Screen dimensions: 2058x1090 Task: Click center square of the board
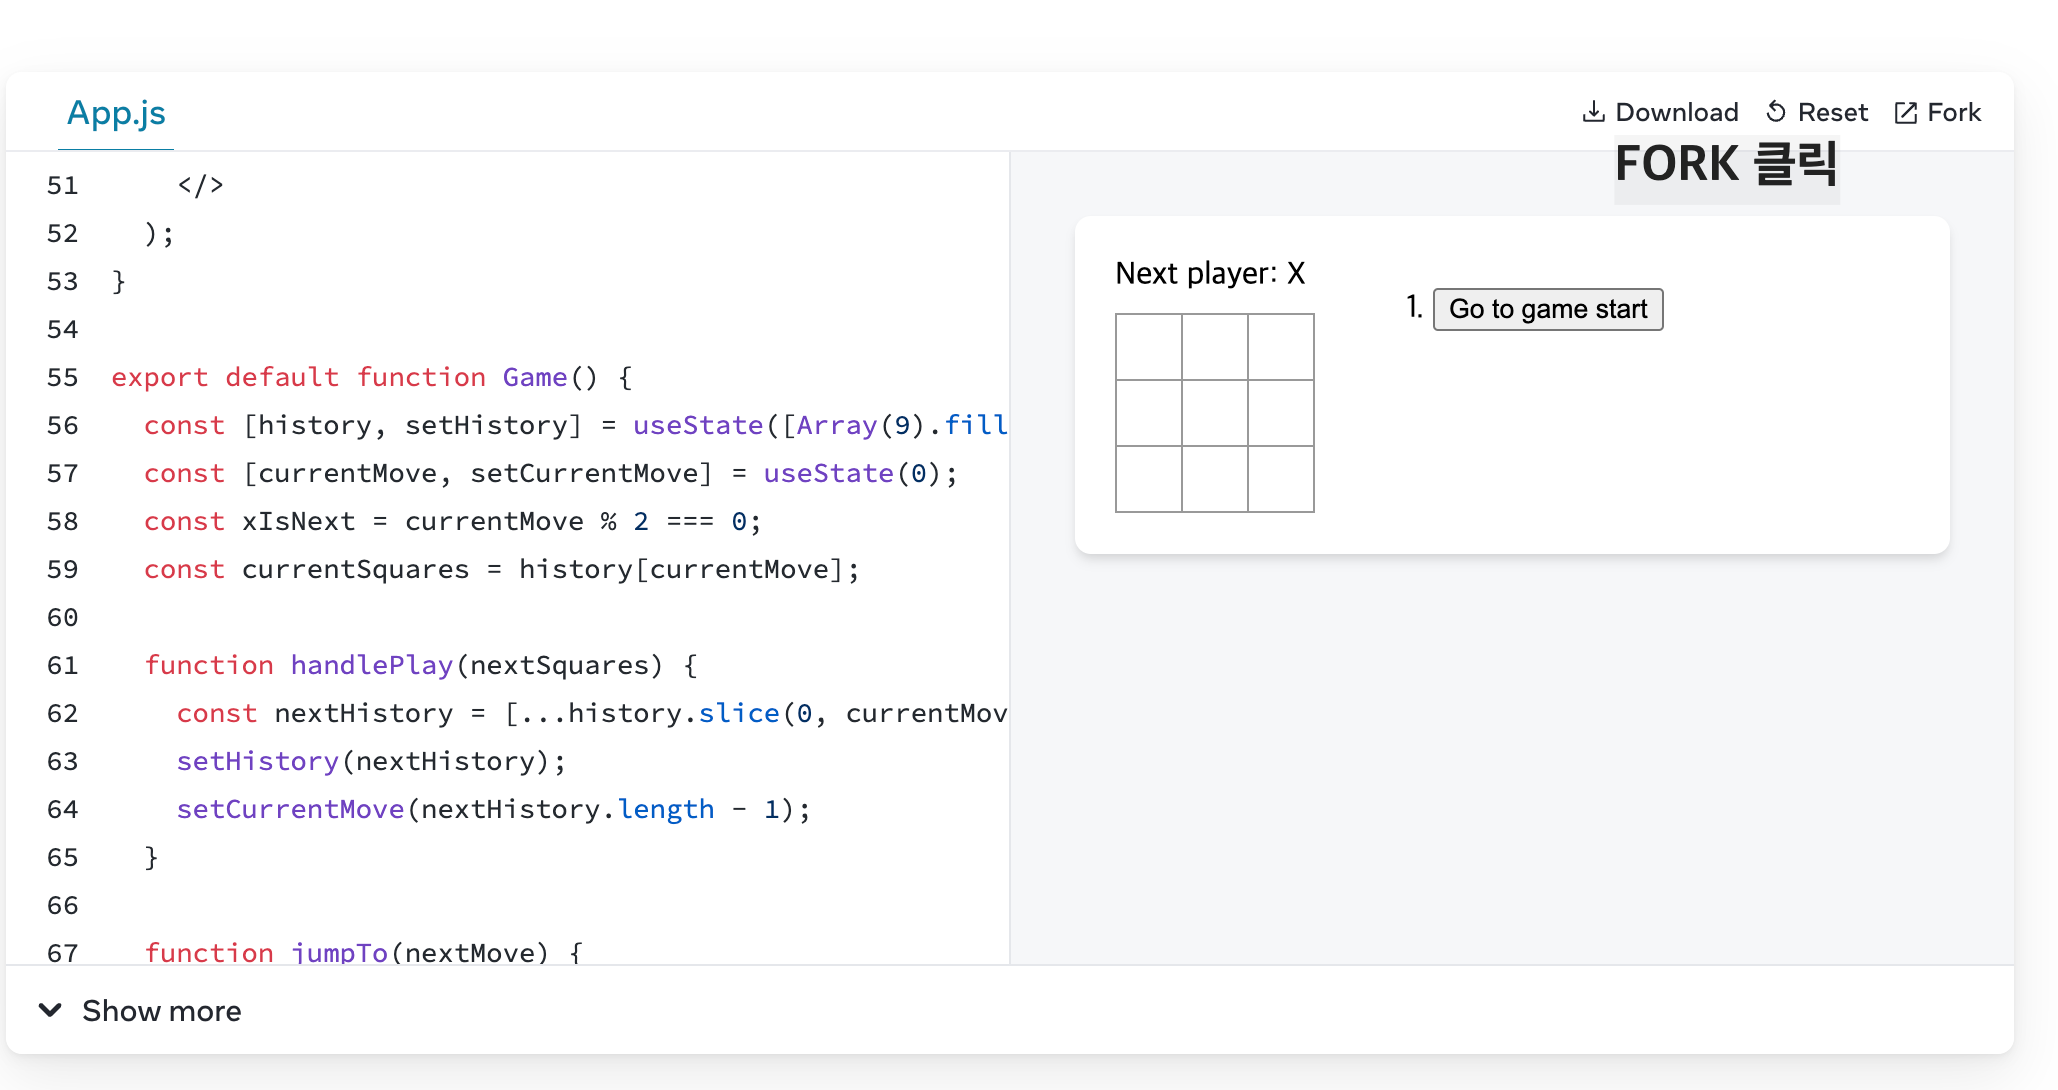(1215, 413)
